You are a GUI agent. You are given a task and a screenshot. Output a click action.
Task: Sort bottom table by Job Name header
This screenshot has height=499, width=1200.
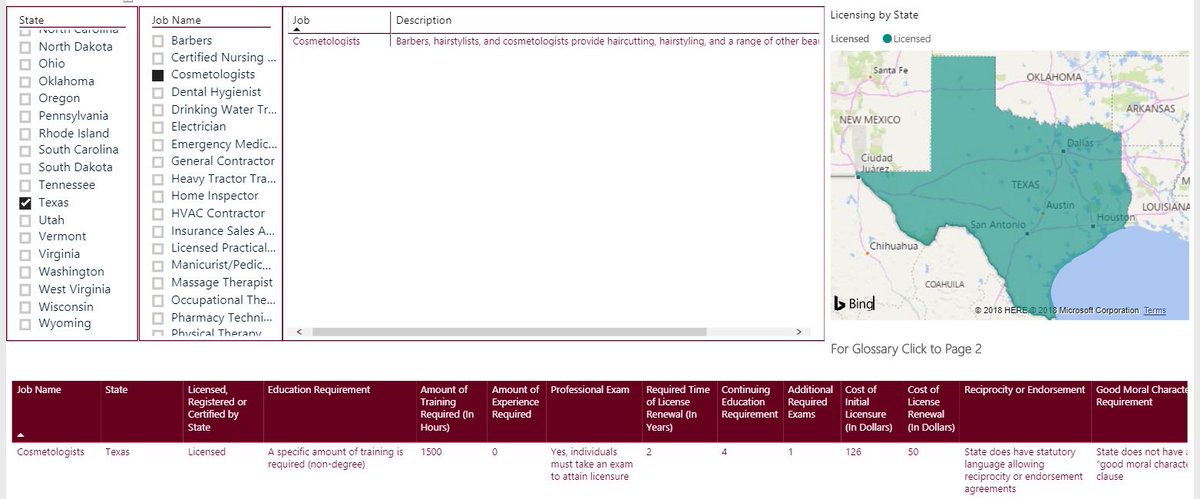(x=40, y=390)
